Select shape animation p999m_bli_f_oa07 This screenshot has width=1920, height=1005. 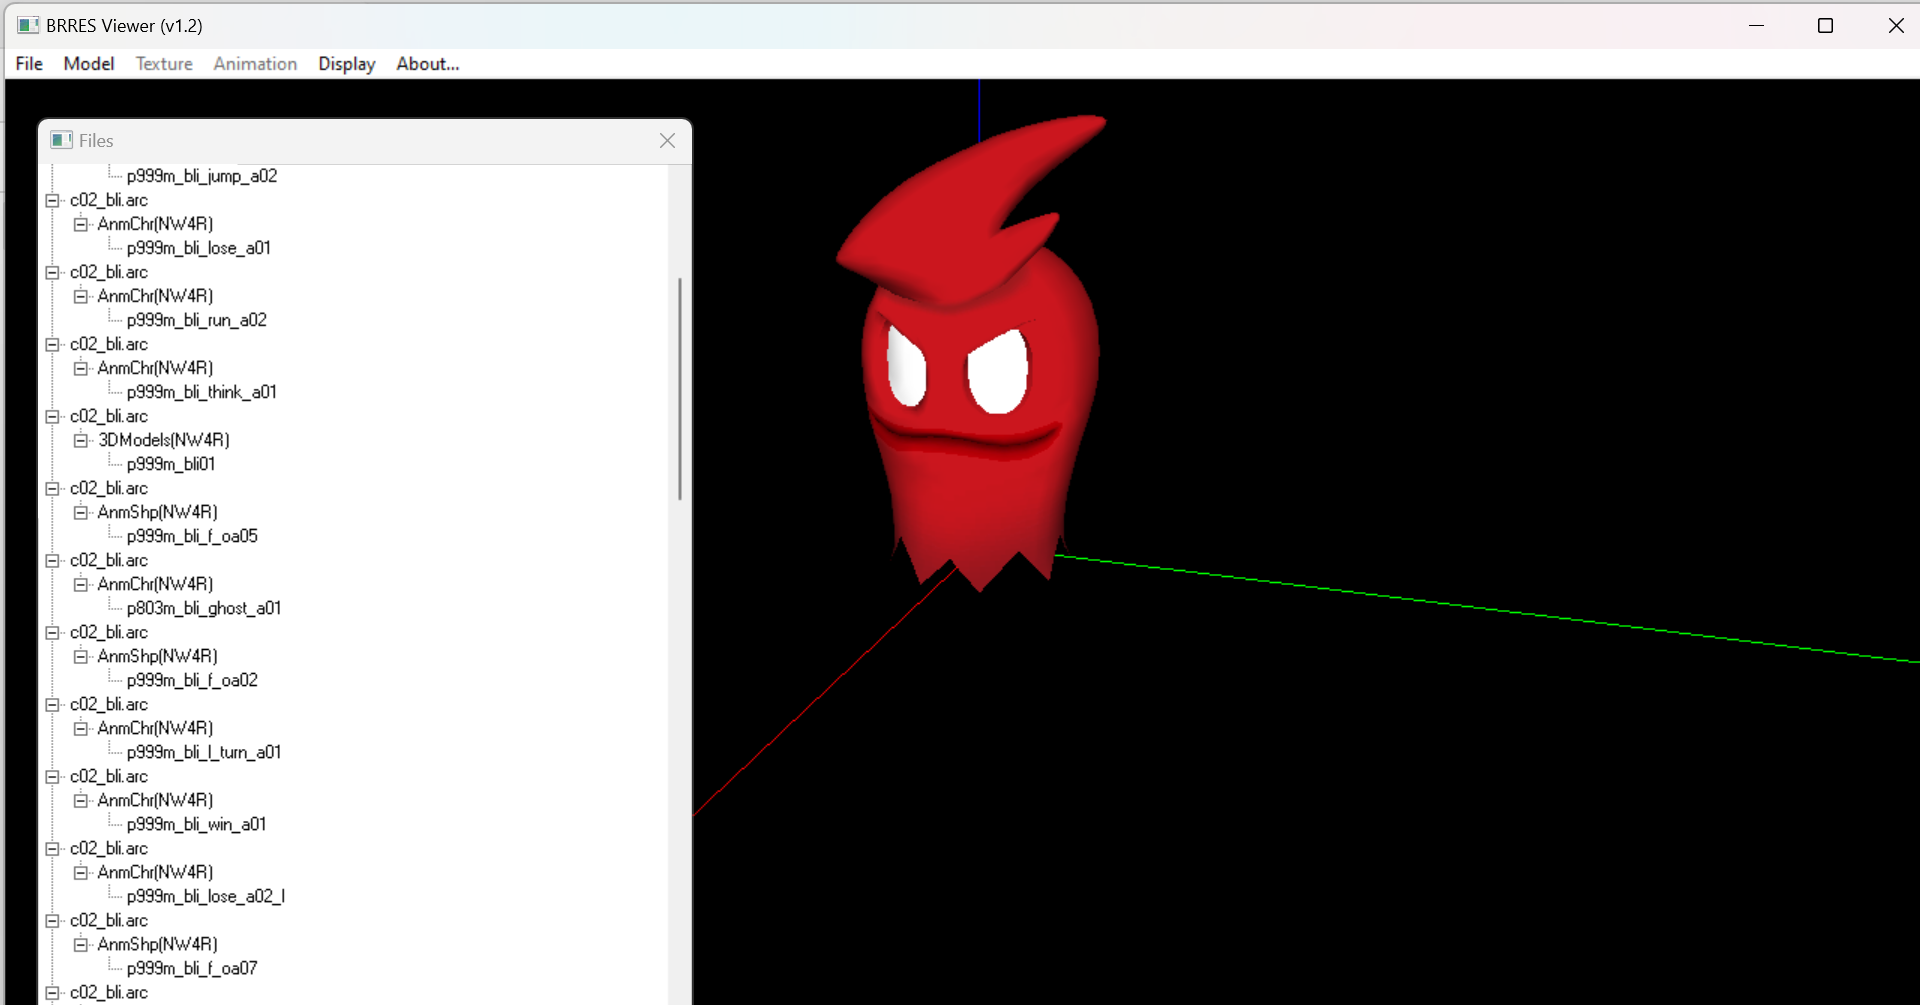[192, 968]
